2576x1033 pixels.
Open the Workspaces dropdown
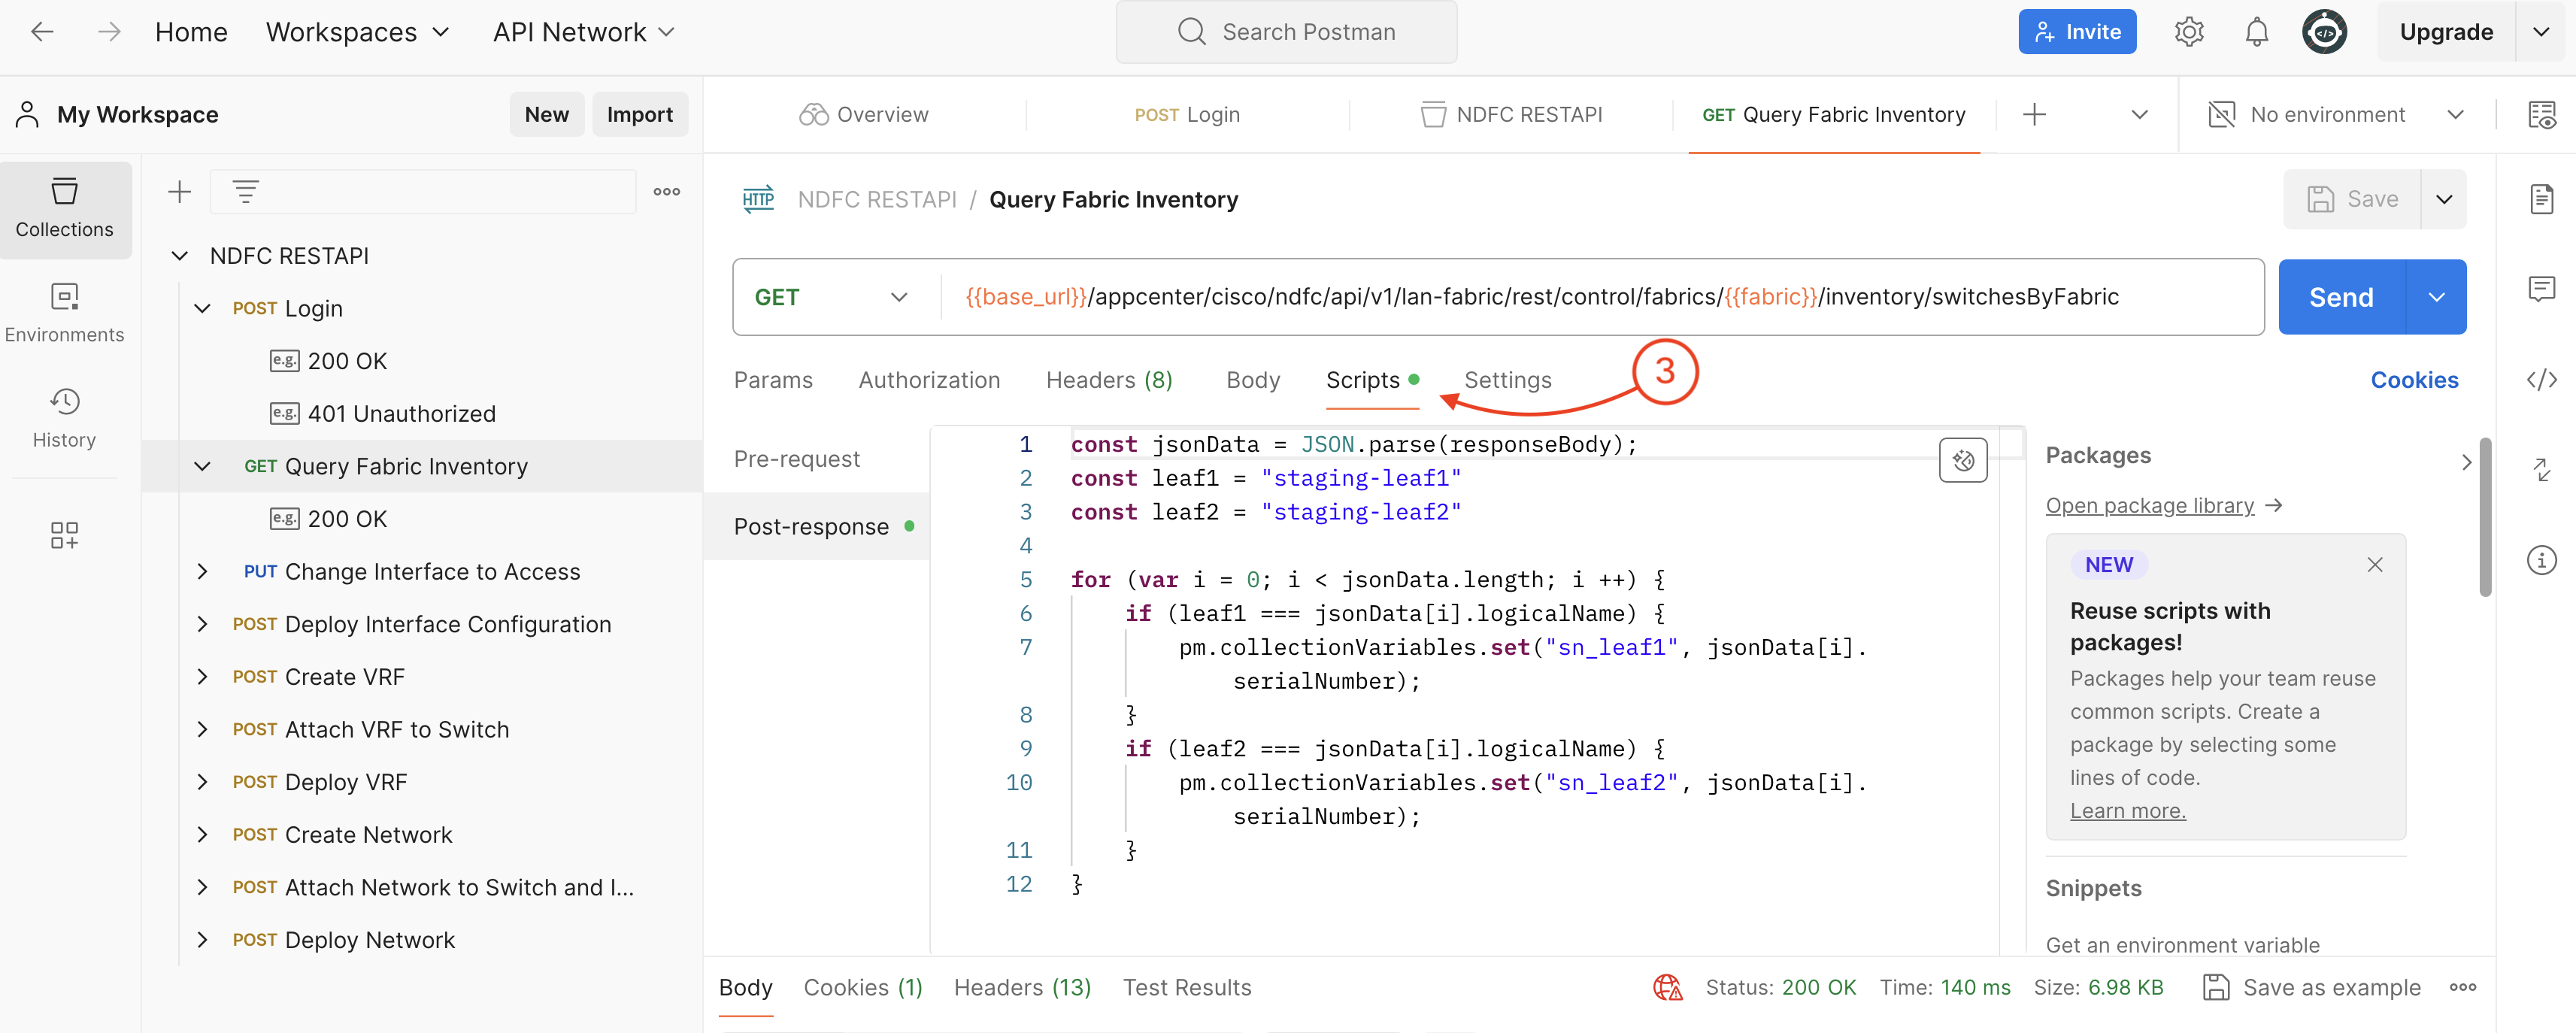coord(357,32)
